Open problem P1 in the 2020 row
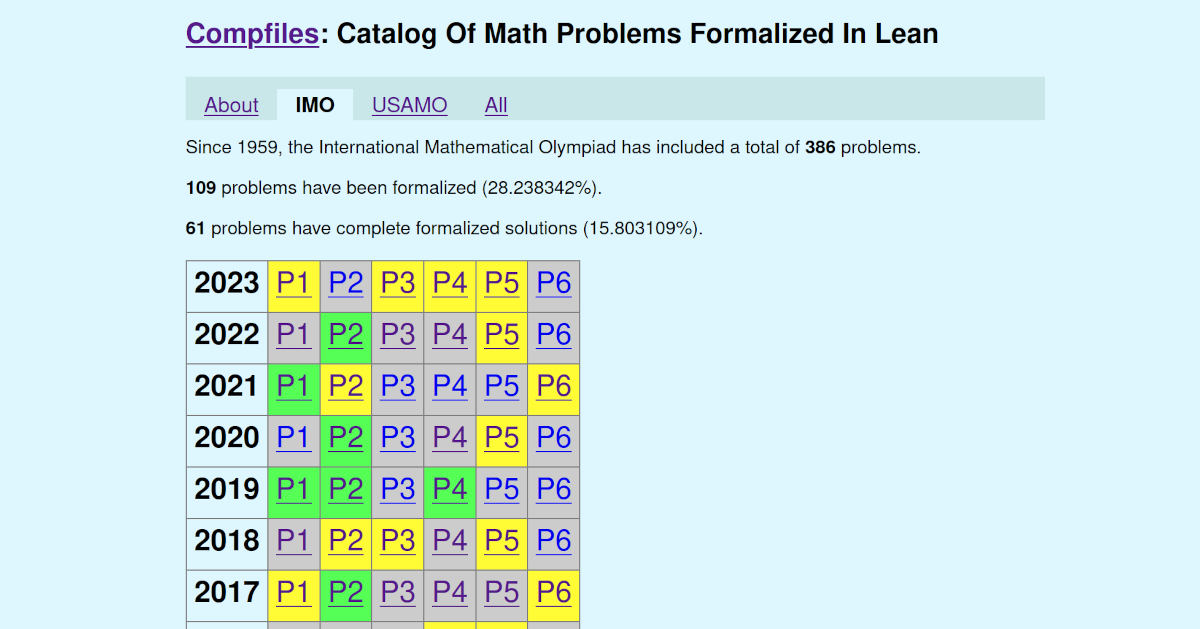Viewport: 1200px width, 629px height. tap(294, 438)
